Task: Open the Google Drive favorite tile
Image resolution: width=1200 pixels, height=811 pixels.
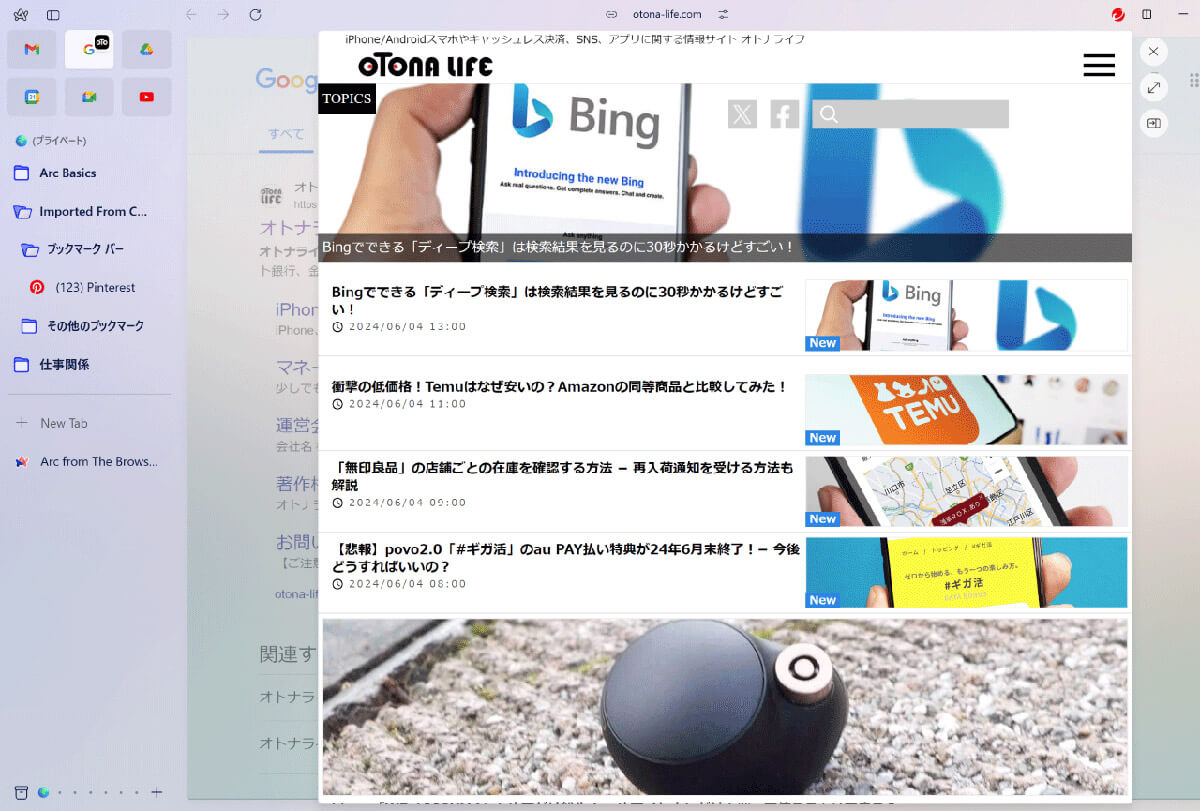Action: pos(146,49)
